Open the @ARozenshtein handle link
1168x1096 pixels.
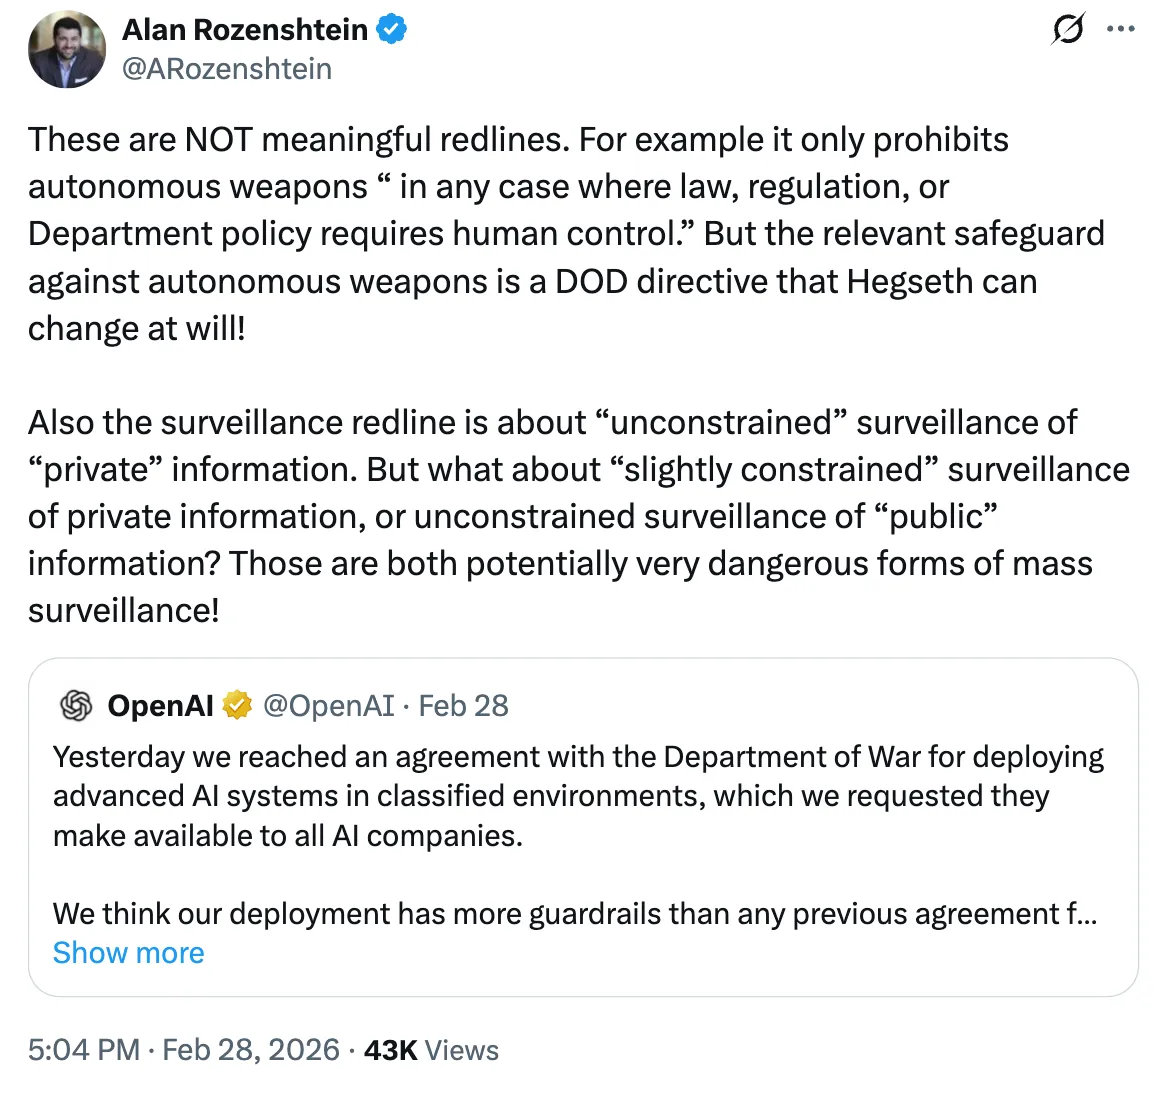pos(227,69)
